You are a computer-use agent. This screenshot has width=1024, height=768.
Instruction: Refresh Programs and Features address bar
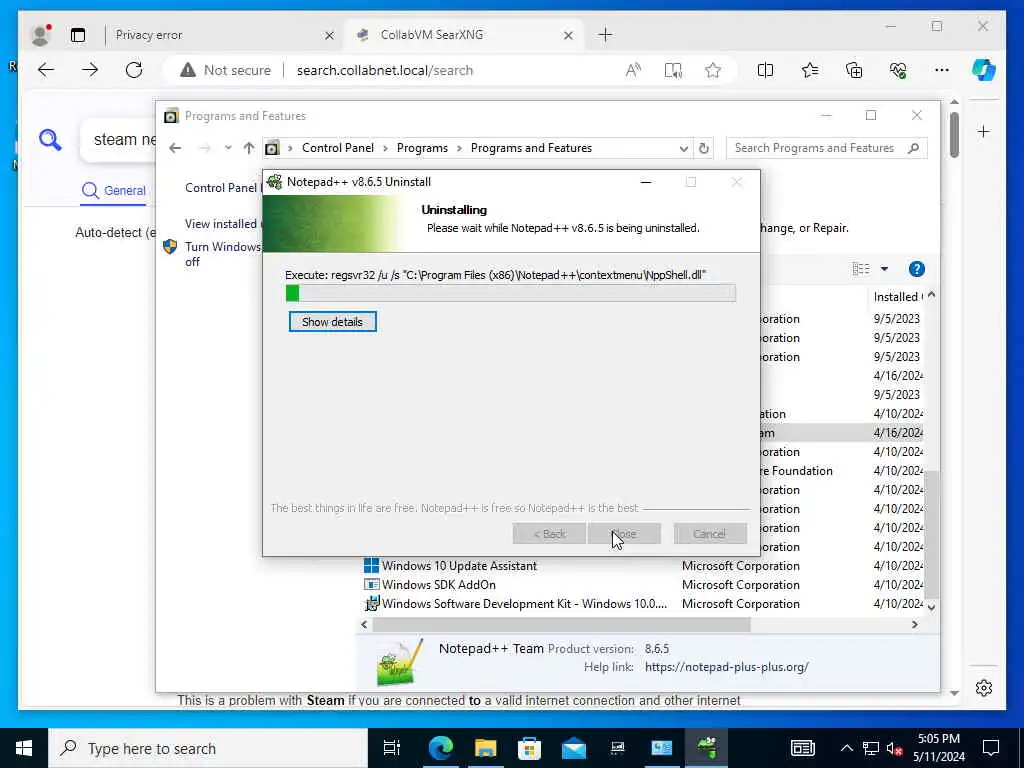point(703,148)
